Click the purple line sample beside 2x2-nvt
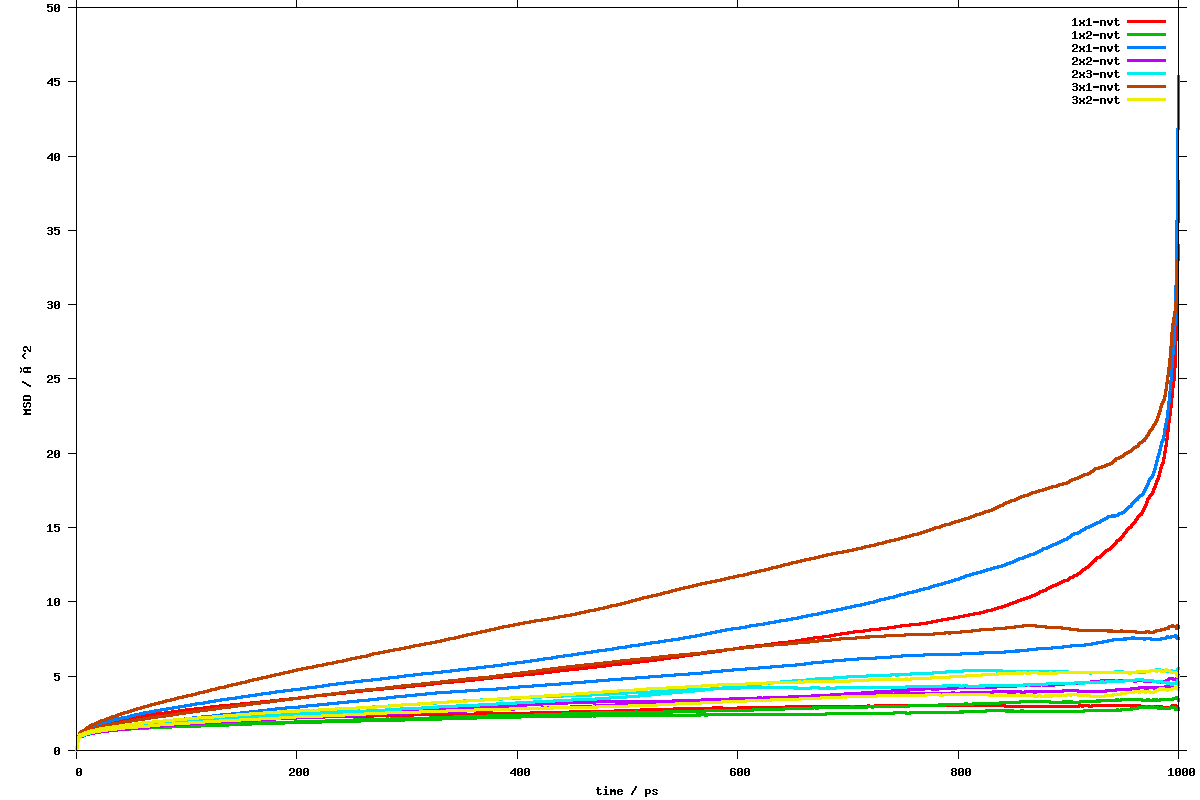The width and height of the screenshot is (1200, 800). [x=1146, y=60]
